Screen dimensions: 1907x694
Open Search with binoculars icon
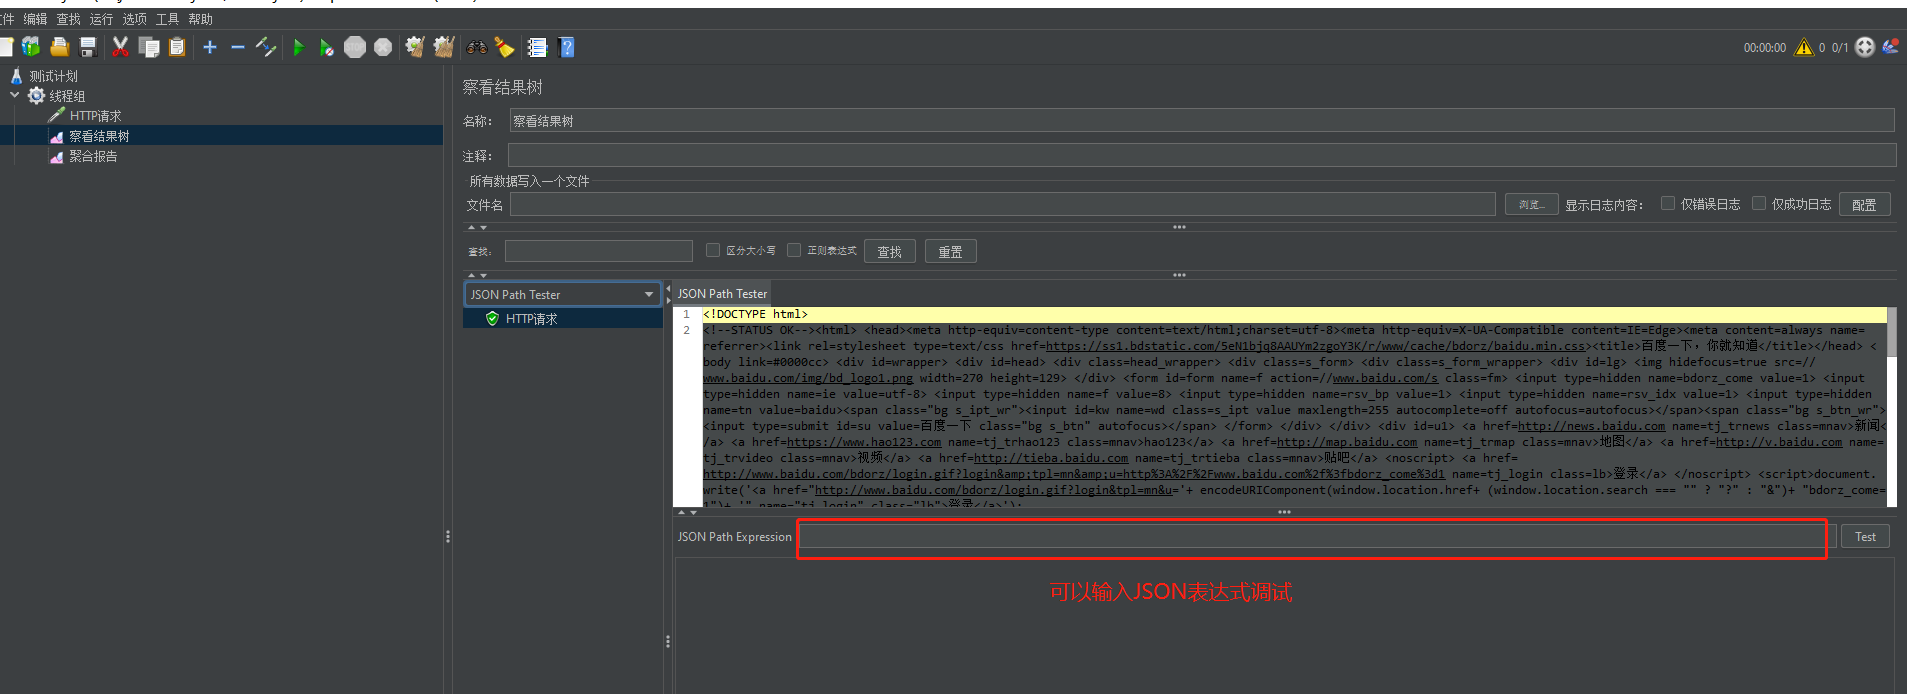pyautogui.click(x=477, y=47)
